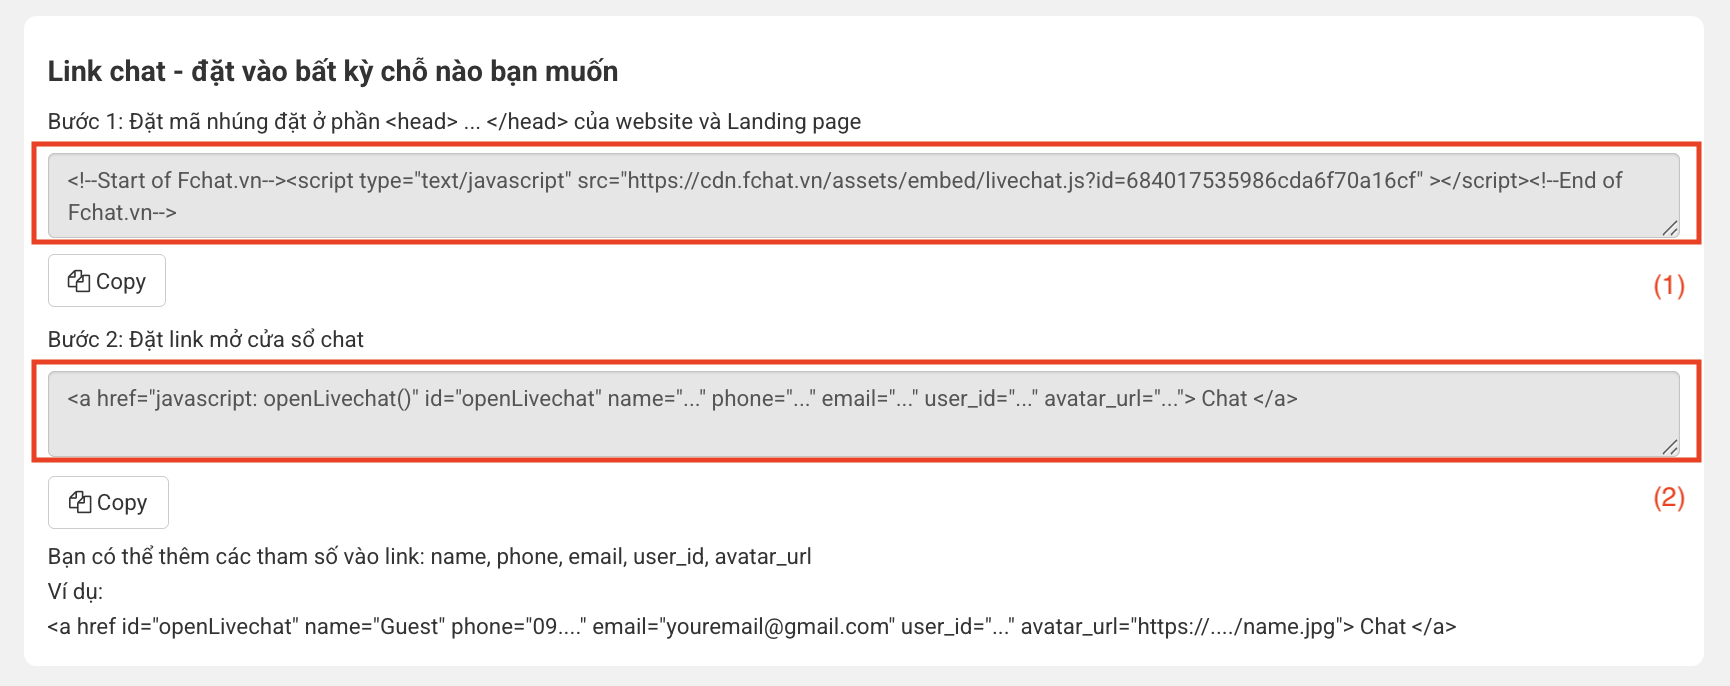This screenshot has width=1730, height=686.
Task: Click the 'Ví dụ:' example label
Action: 75,591
